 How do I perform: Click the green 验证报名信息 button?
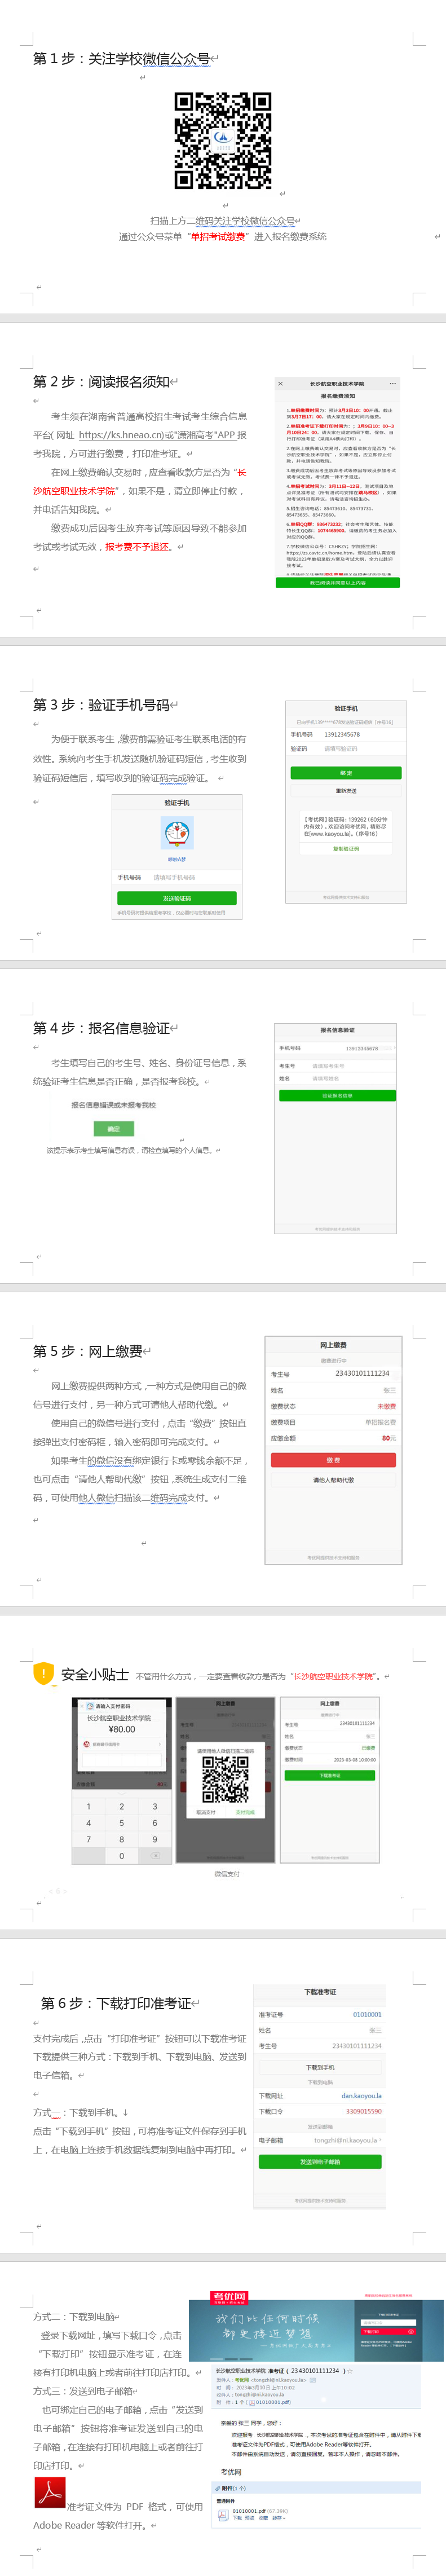(x=337, y=1096)
